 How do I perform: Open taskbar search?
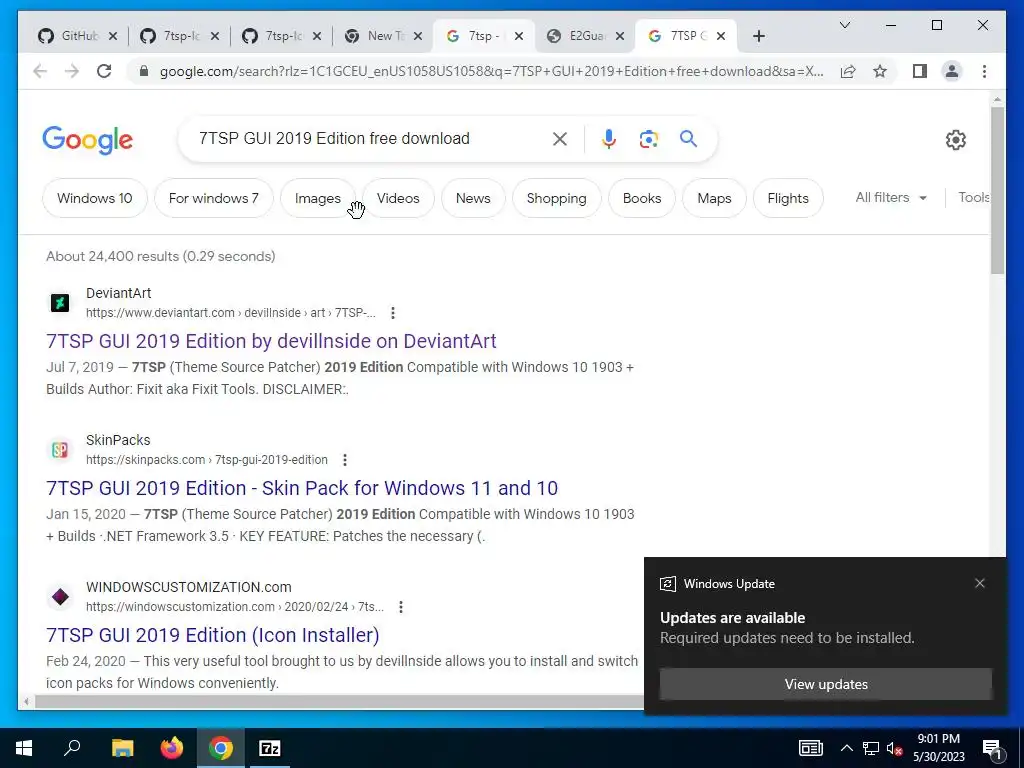coord(72,748)
